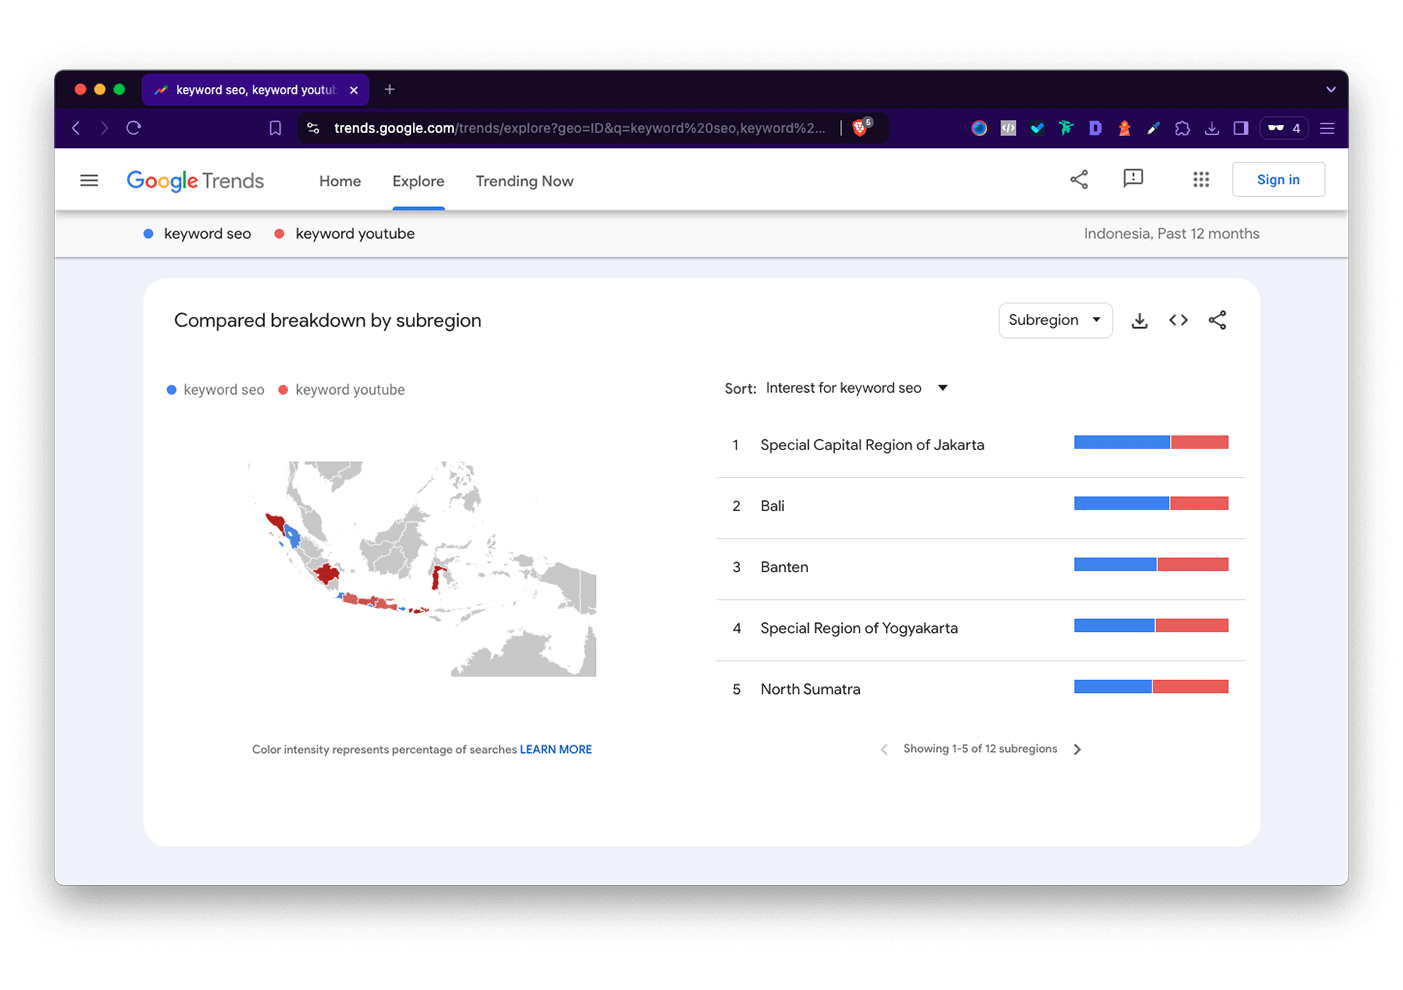This screenshot has height=990, width=1403.
Task: Toggle the keyword seo legend item
Action: tap(214, 389)
